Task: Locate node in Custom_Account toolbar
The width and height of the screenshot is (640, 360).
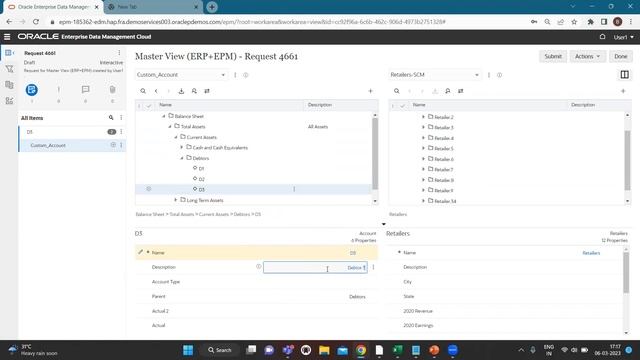Action: [194, 91]
